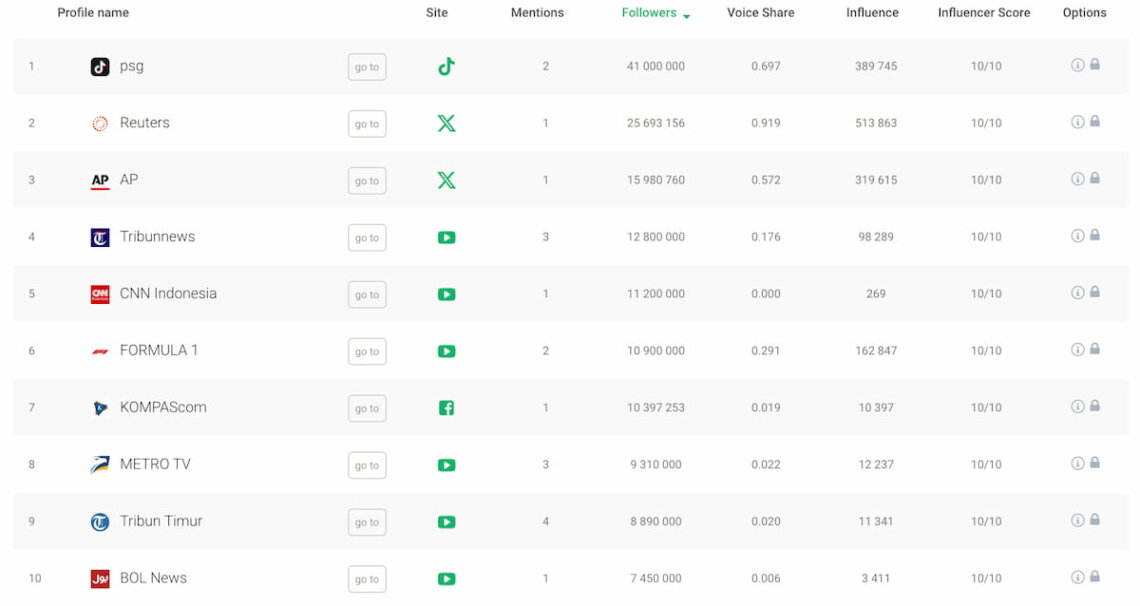Click 'go to' button for BOL News
The height and width of the screenshot is (606, 1140).
[367, 579]
